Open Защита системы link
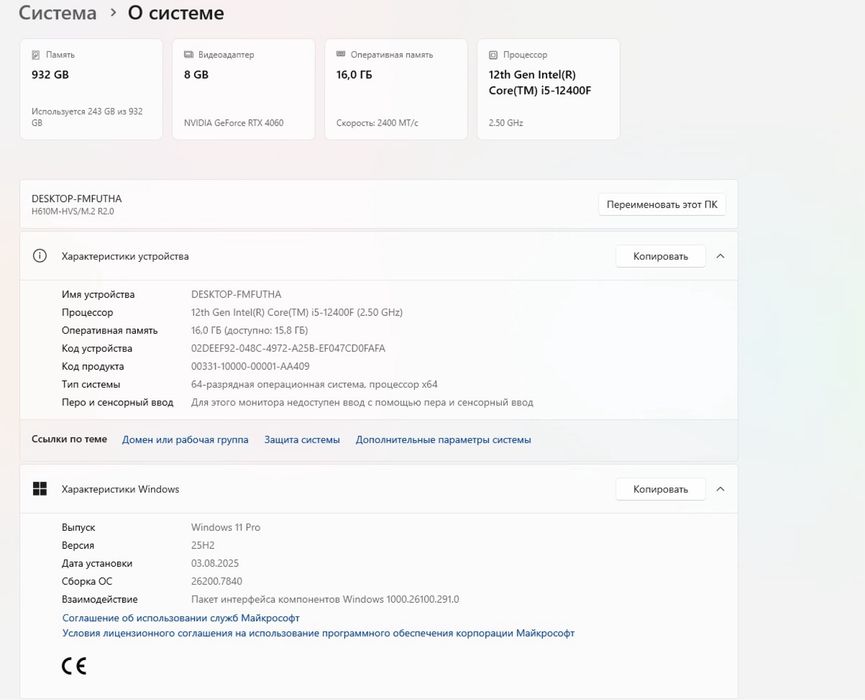This screenshot has width=865, height=700. coord(302,440)
